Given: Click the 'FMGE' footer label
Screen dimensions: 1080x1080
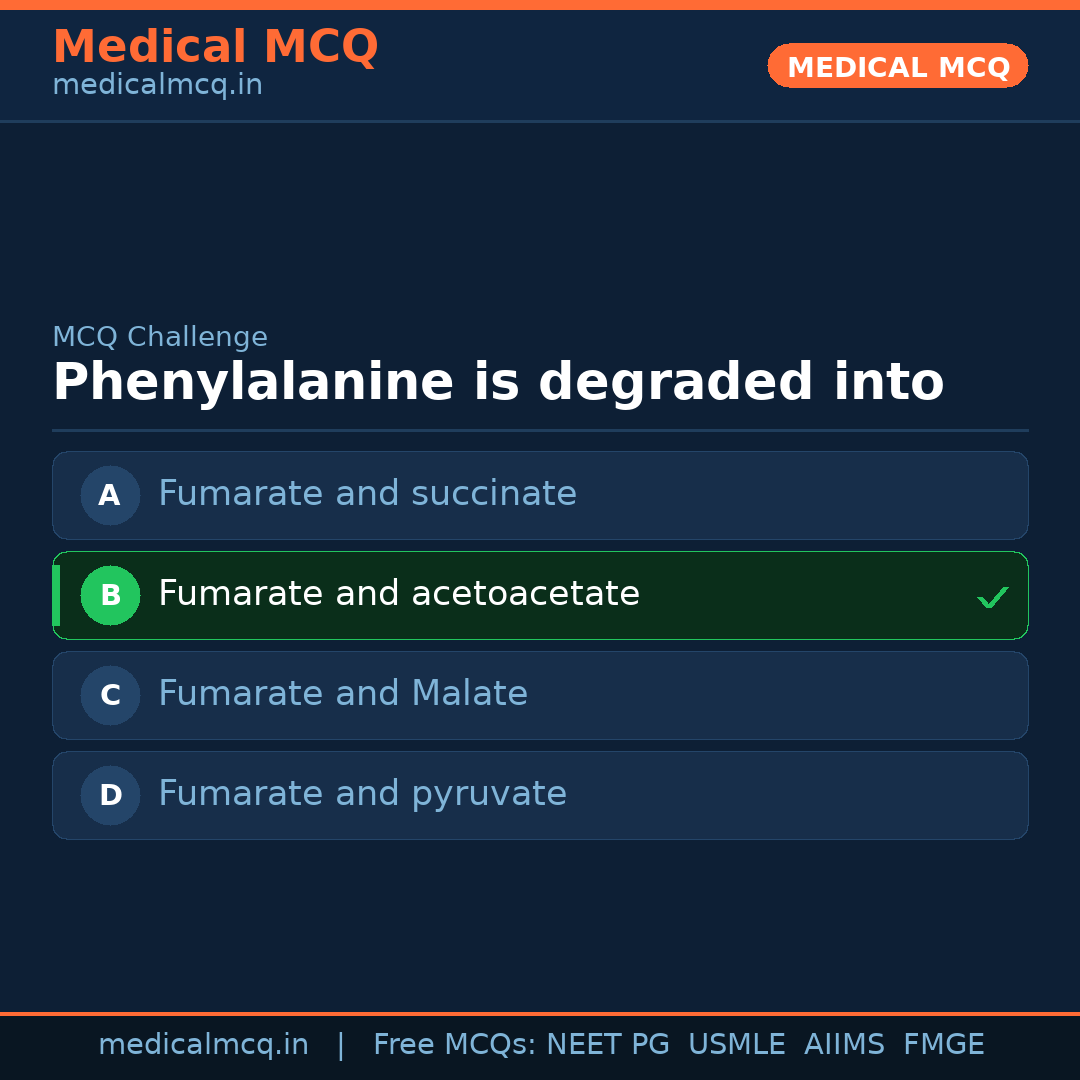Looking at the screenshot, I should pos(943,1045).
